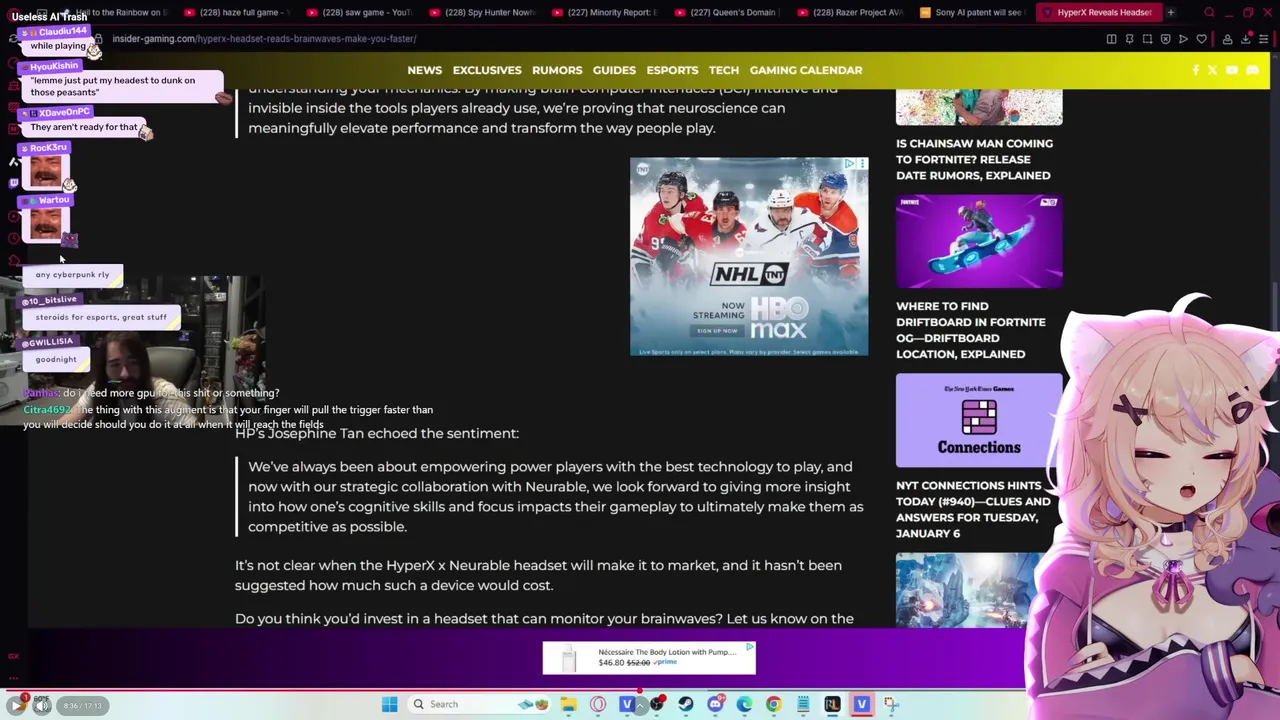Open Insider Gaming's X page icon
This screenshot has height=720, width=1280.
tap(1213, 70)
